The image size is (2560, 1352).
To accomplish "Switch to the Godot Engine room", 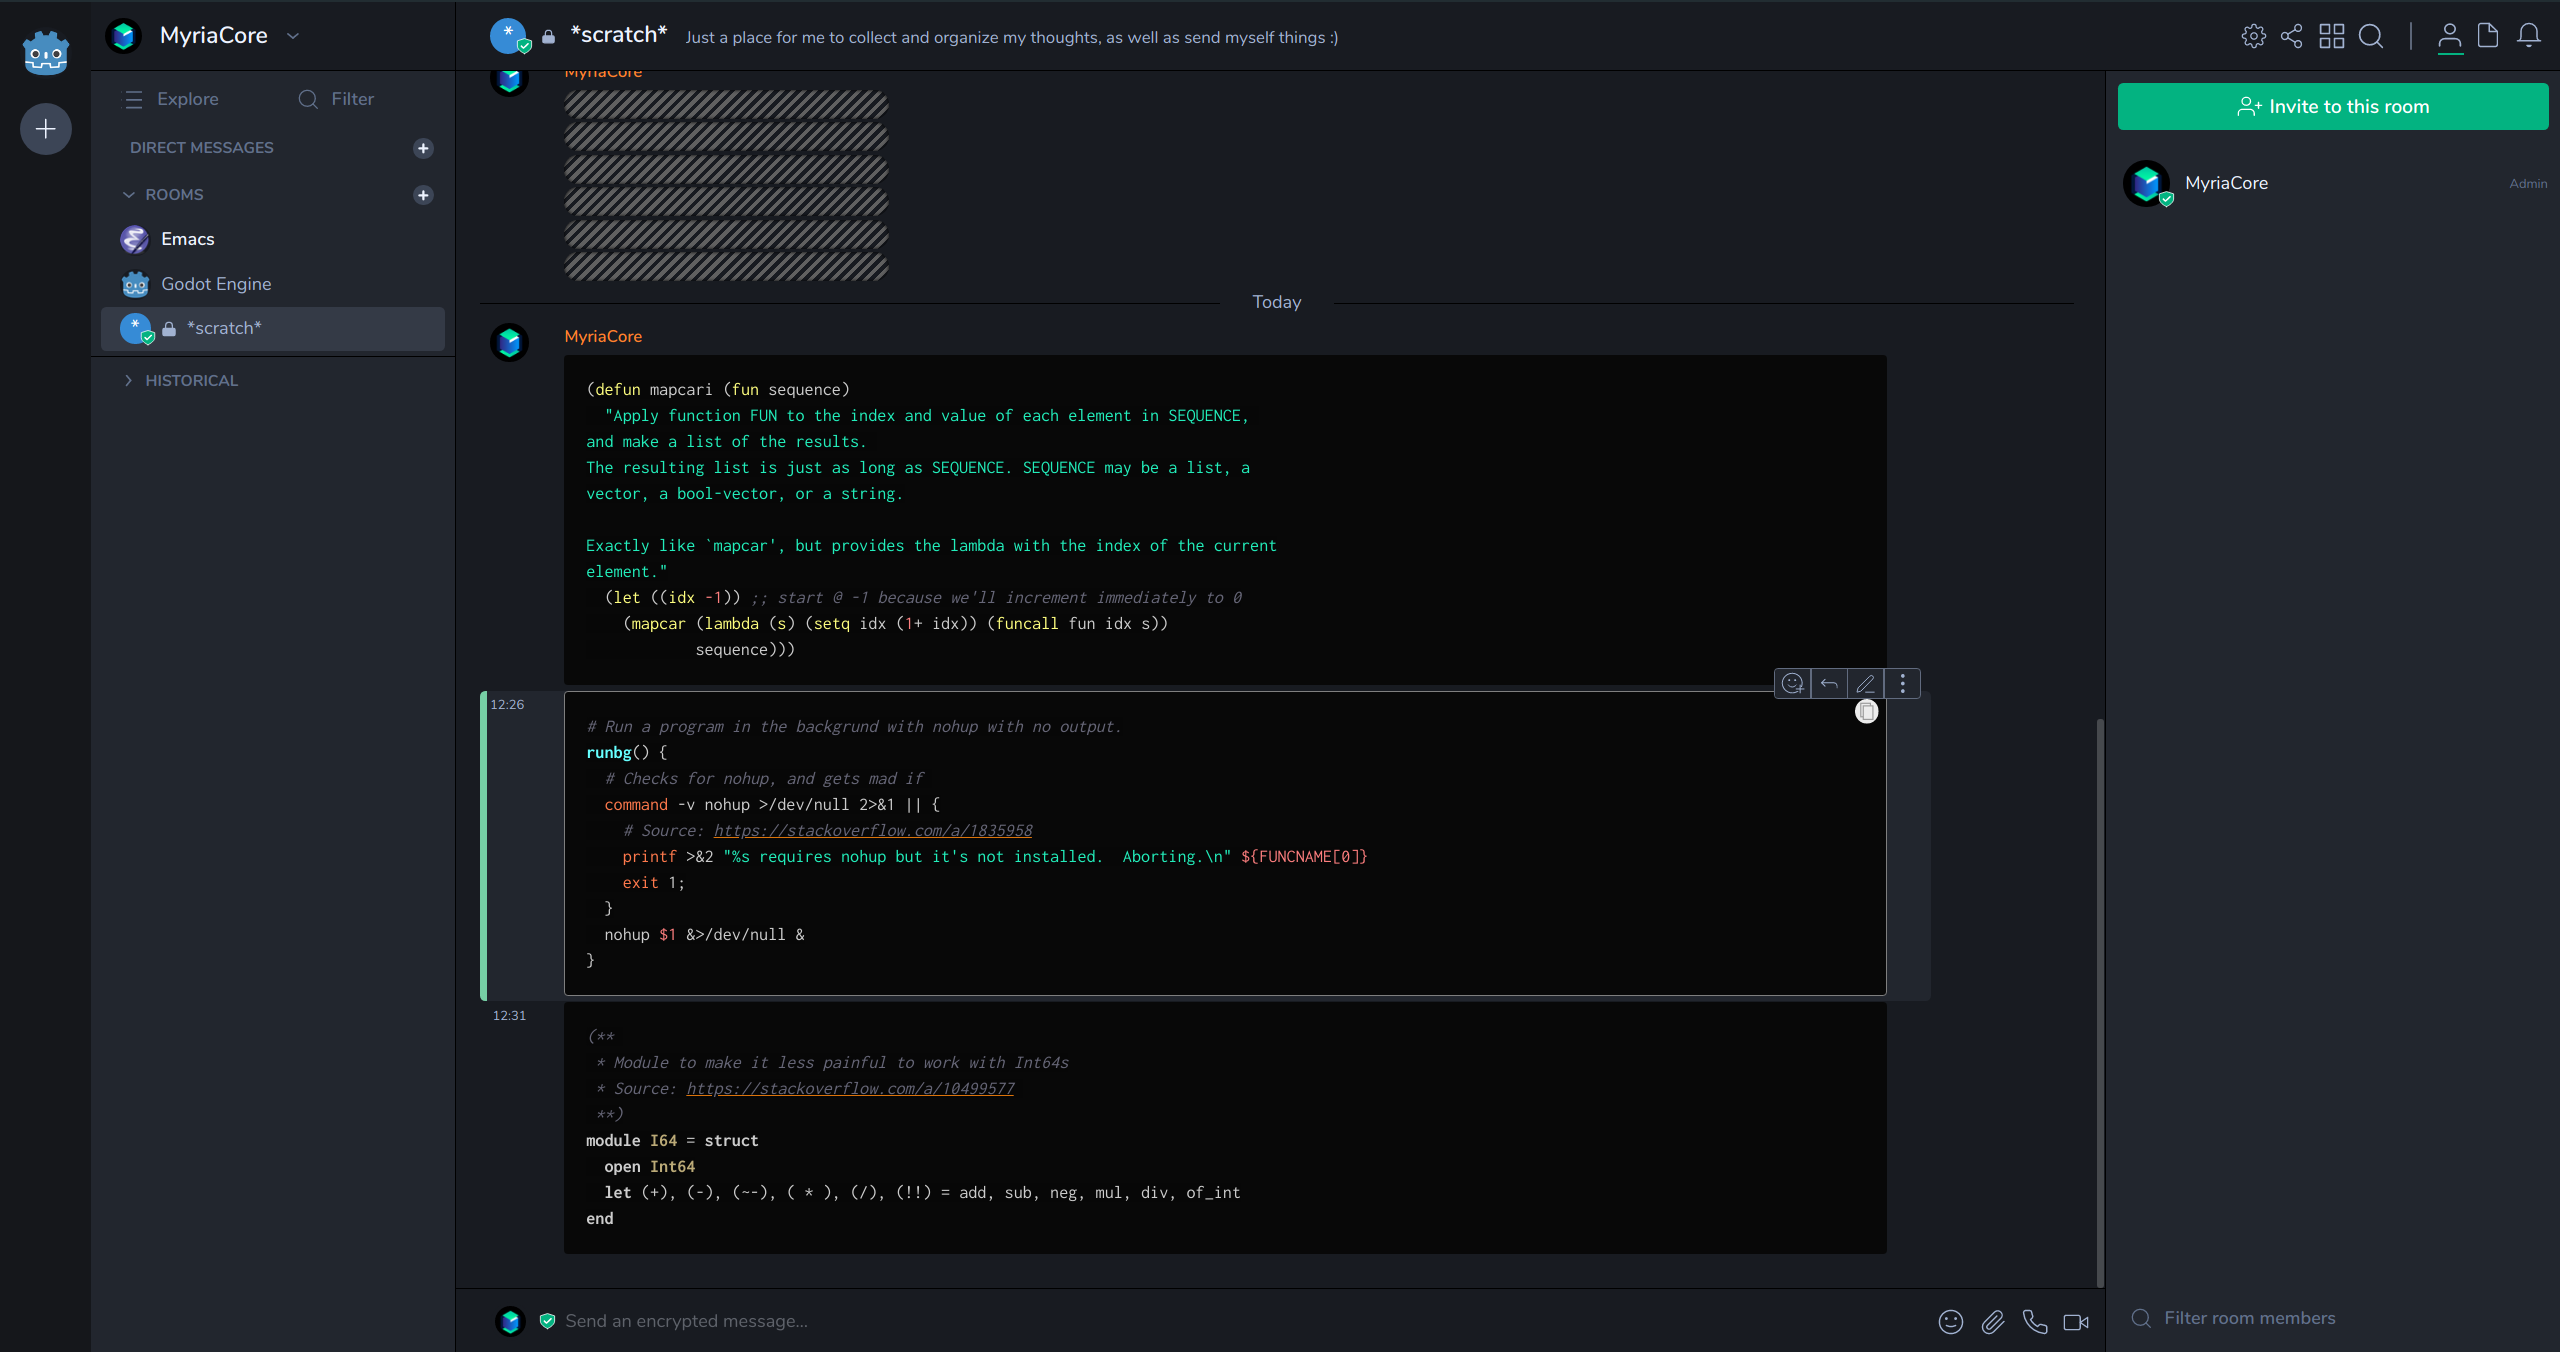I will click(x=216, y=284).
